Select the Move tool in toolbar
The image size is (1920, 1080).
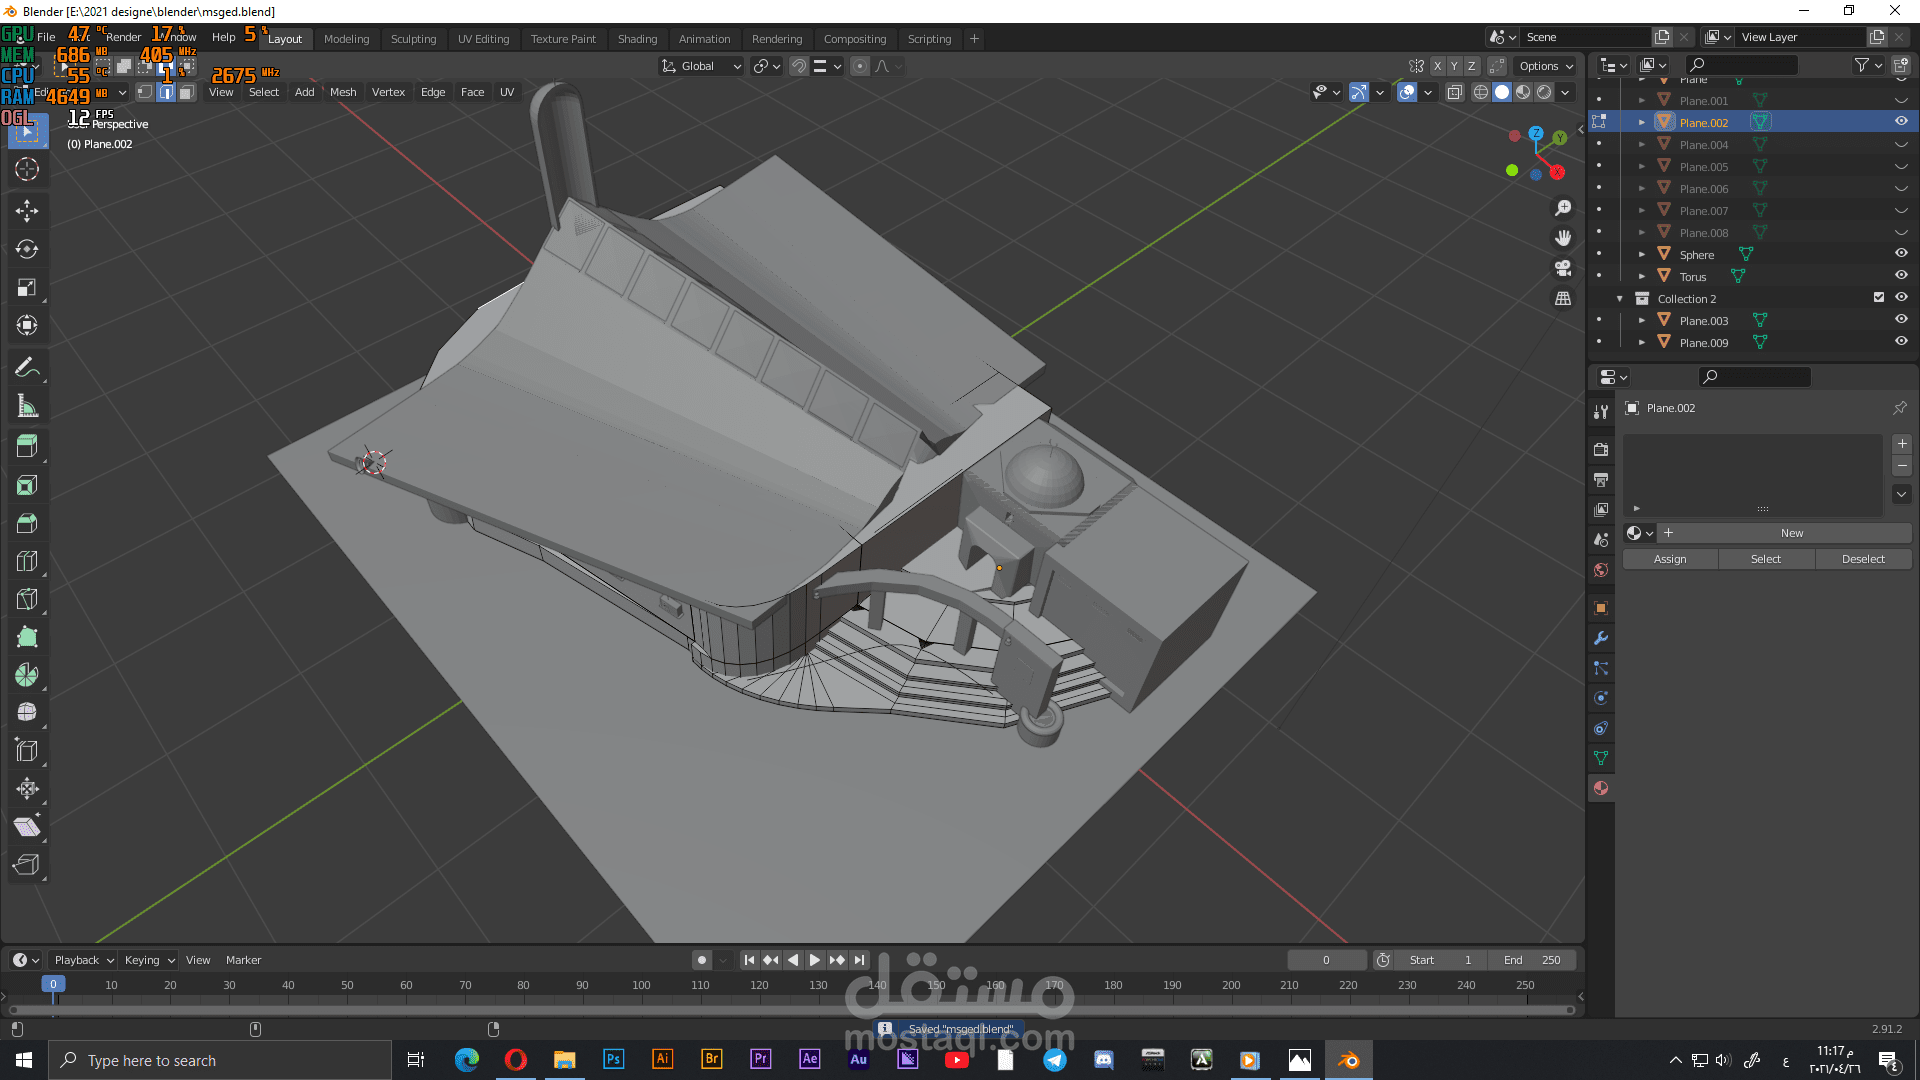(27, 210)
